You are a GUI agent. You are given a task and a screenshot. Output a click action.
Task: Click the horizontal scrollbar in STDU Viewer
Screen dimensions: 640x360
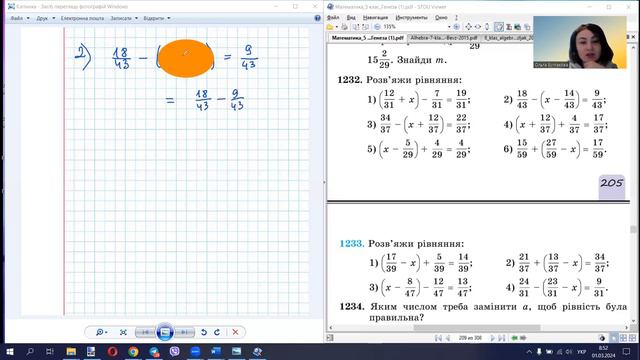[x=478, y=327]
